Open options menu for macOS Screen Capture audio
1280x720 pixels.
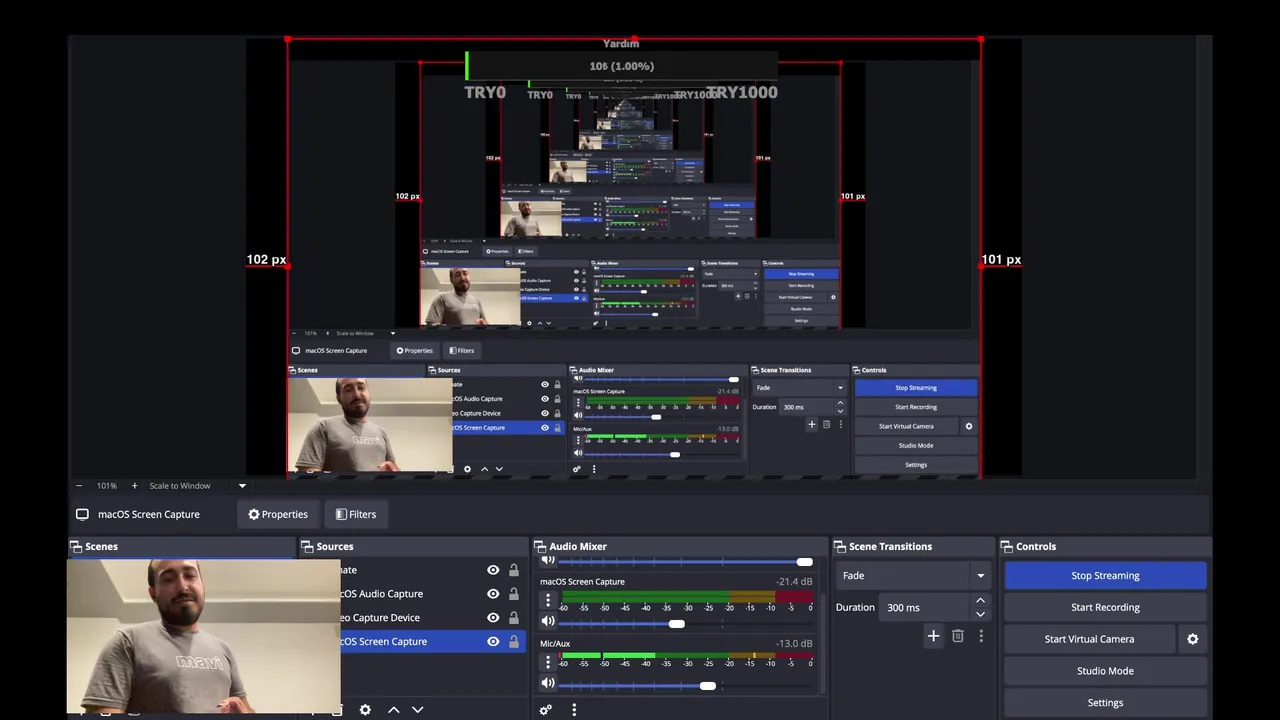[x=547, y=601]
